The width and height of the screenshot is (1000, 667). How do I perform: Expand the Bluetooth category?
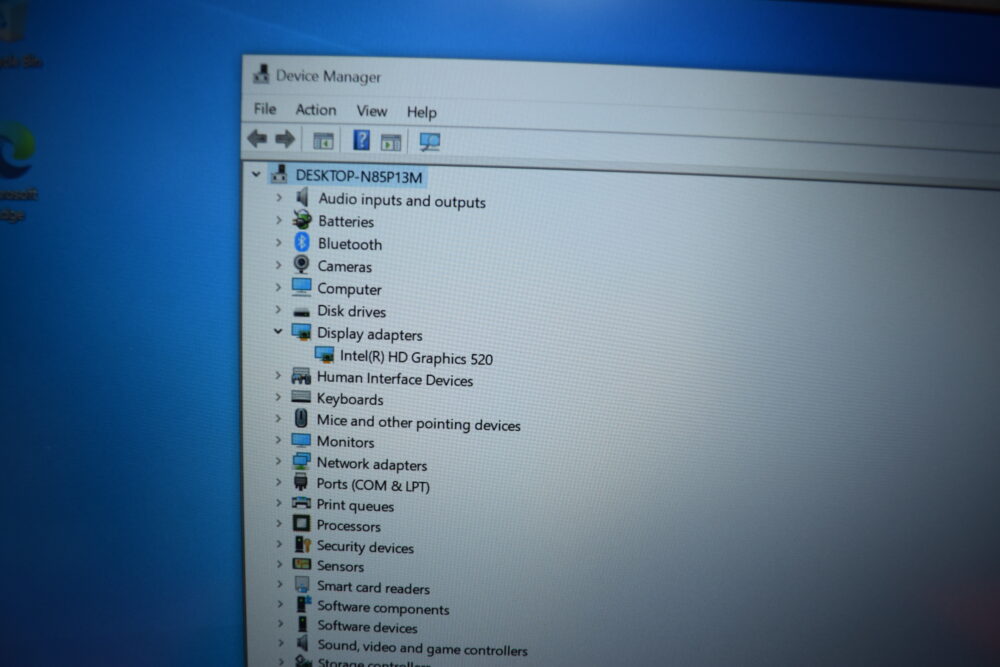pyautogui.click(x=279, y=242)
